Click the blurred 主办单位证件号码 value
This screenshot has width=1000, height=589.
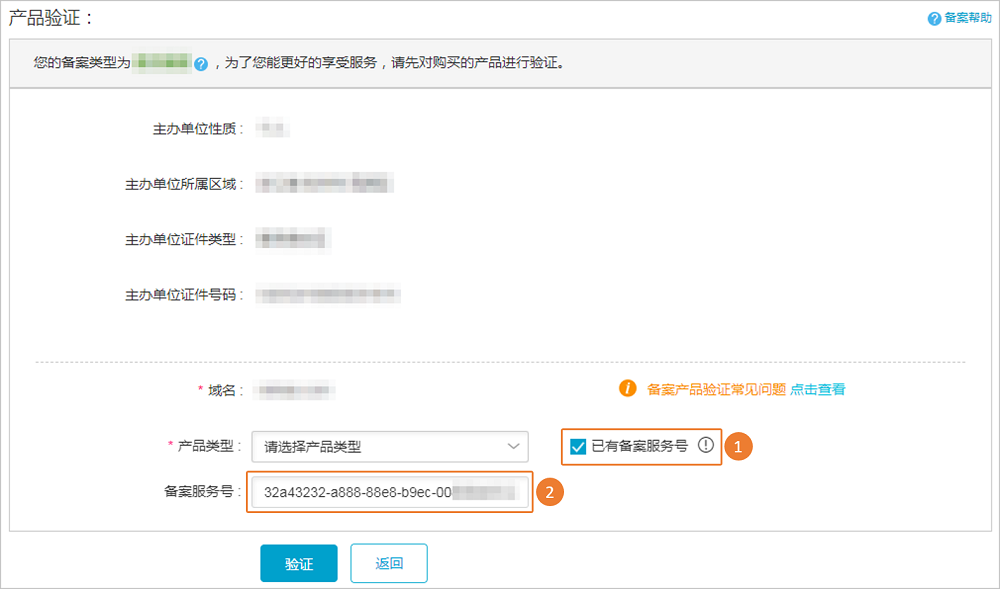(x=328, y=295)
